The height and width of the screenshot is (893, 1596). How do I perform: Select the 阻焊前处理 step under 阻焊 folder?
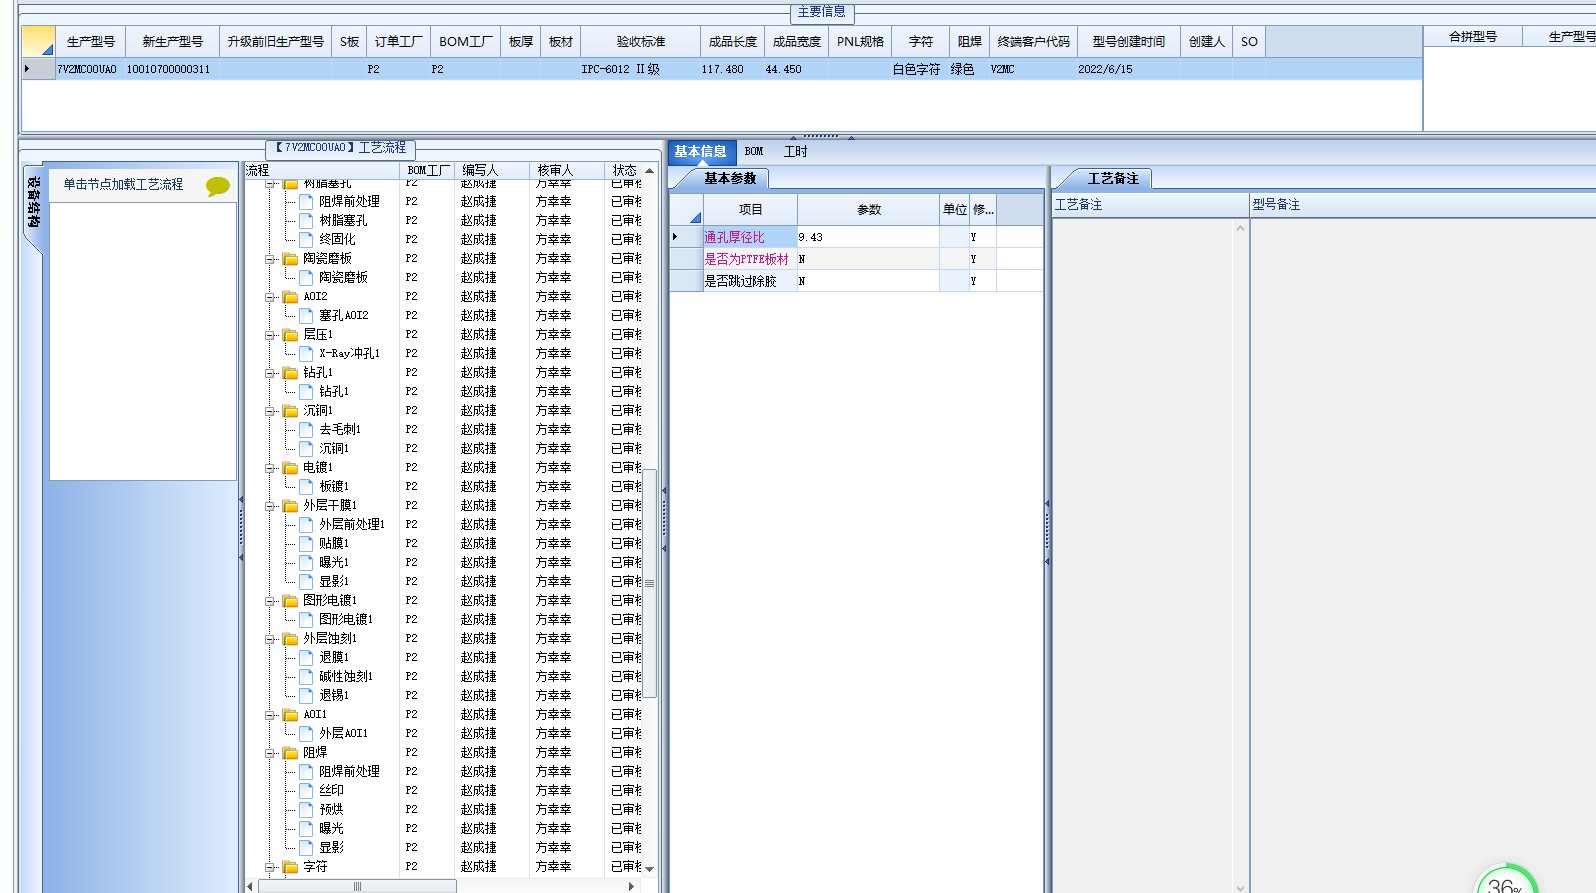tap(349, 771)
